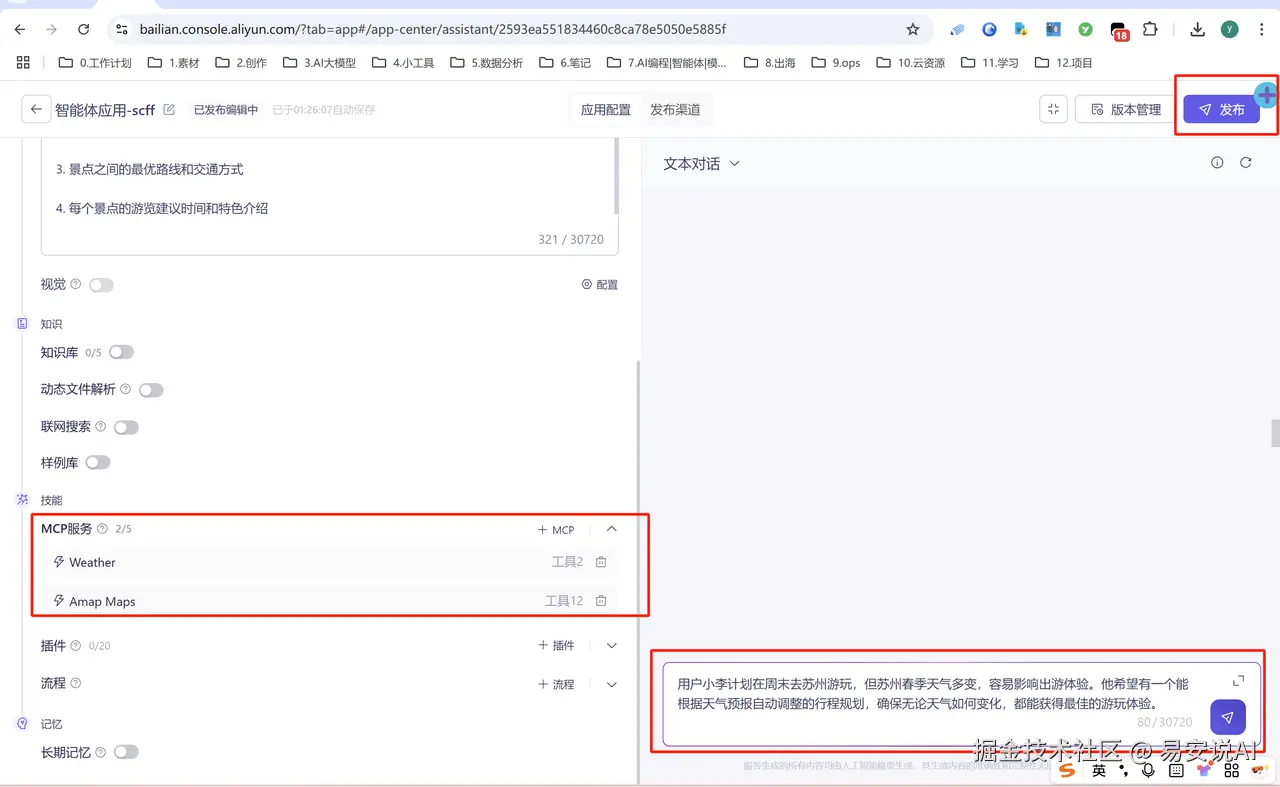The height and width of the screenshot is (787, 1280).
Task: Expand the chat input to fullscreen
Action: pyautogui.click(x=1238, y=680)
